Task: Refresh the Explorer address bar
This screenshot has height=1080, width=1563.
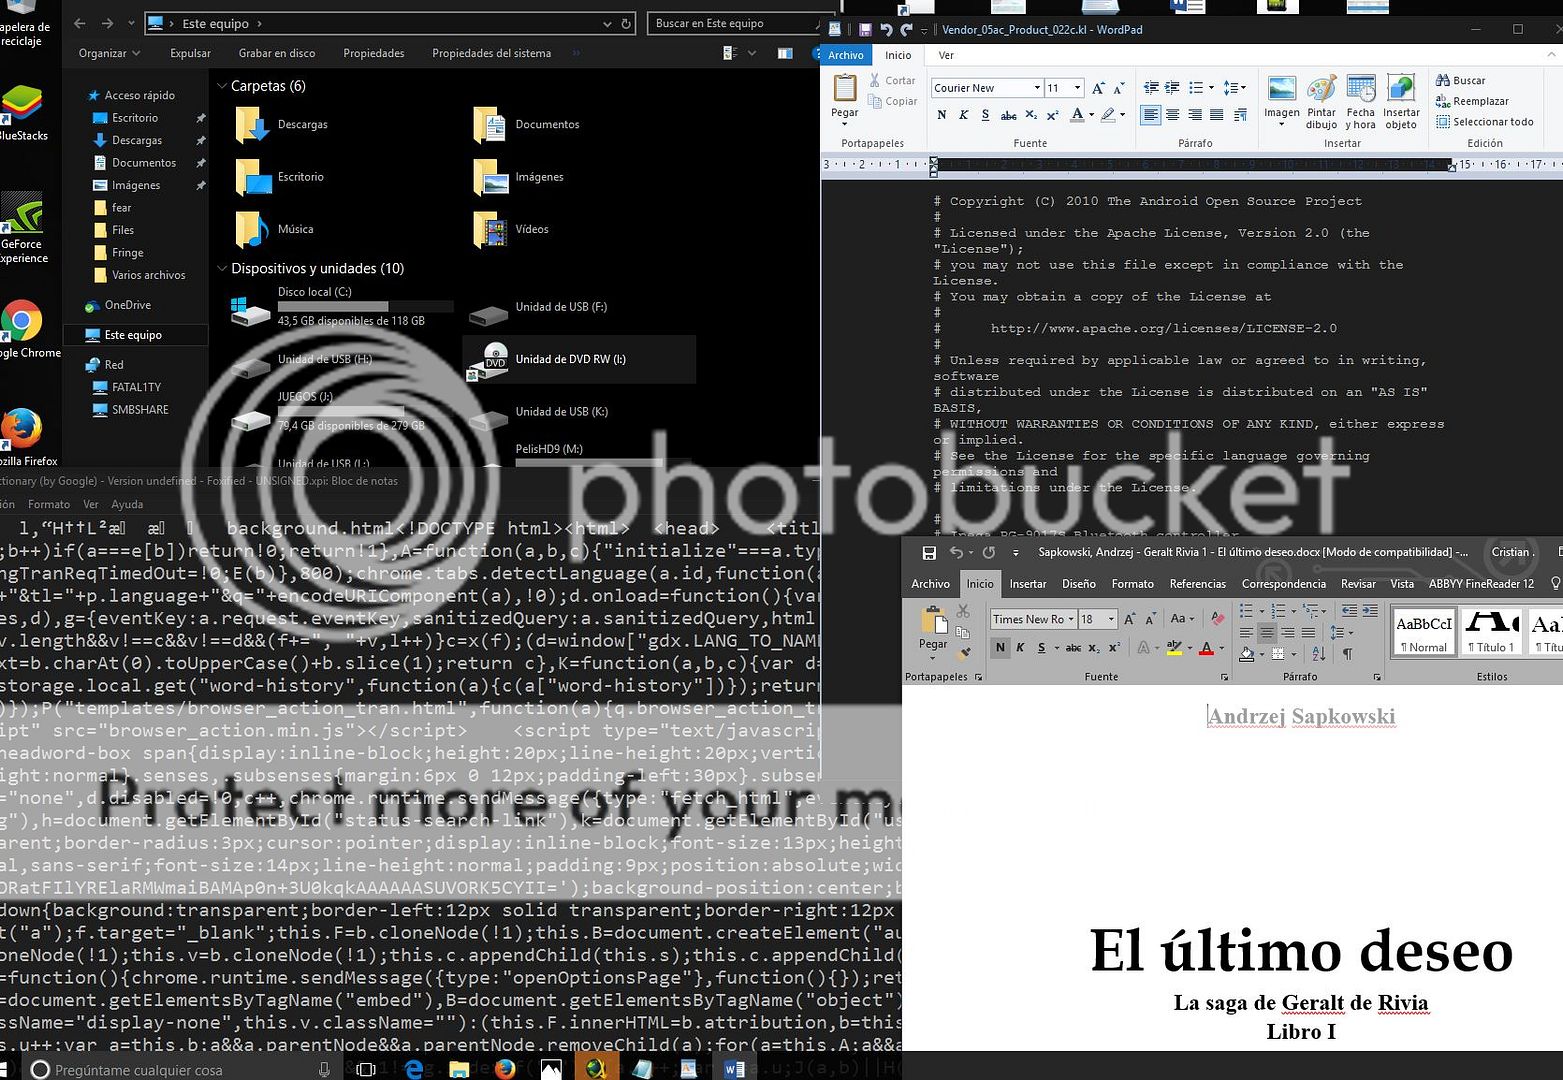Action: (626, 23)
